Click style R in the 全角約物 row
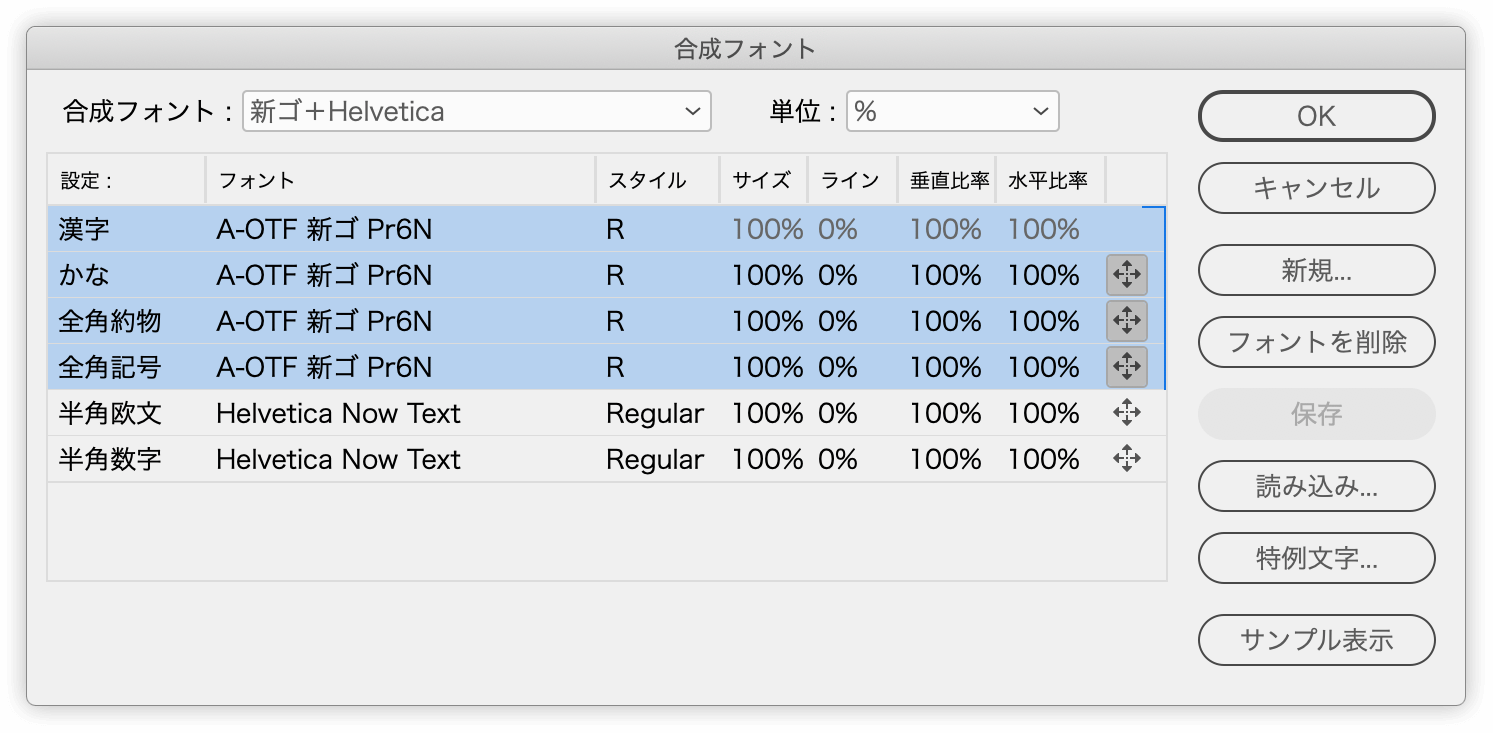 pos(615,321)
